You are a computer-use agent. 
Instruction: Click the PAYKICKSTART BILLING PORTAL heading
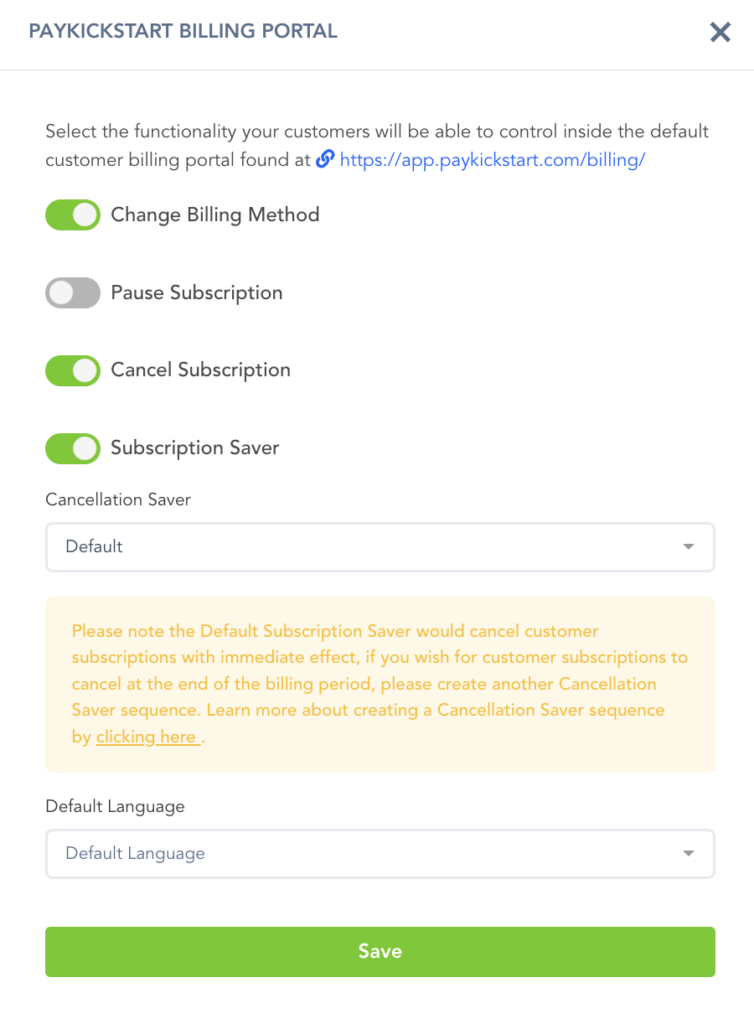(183, 31)
